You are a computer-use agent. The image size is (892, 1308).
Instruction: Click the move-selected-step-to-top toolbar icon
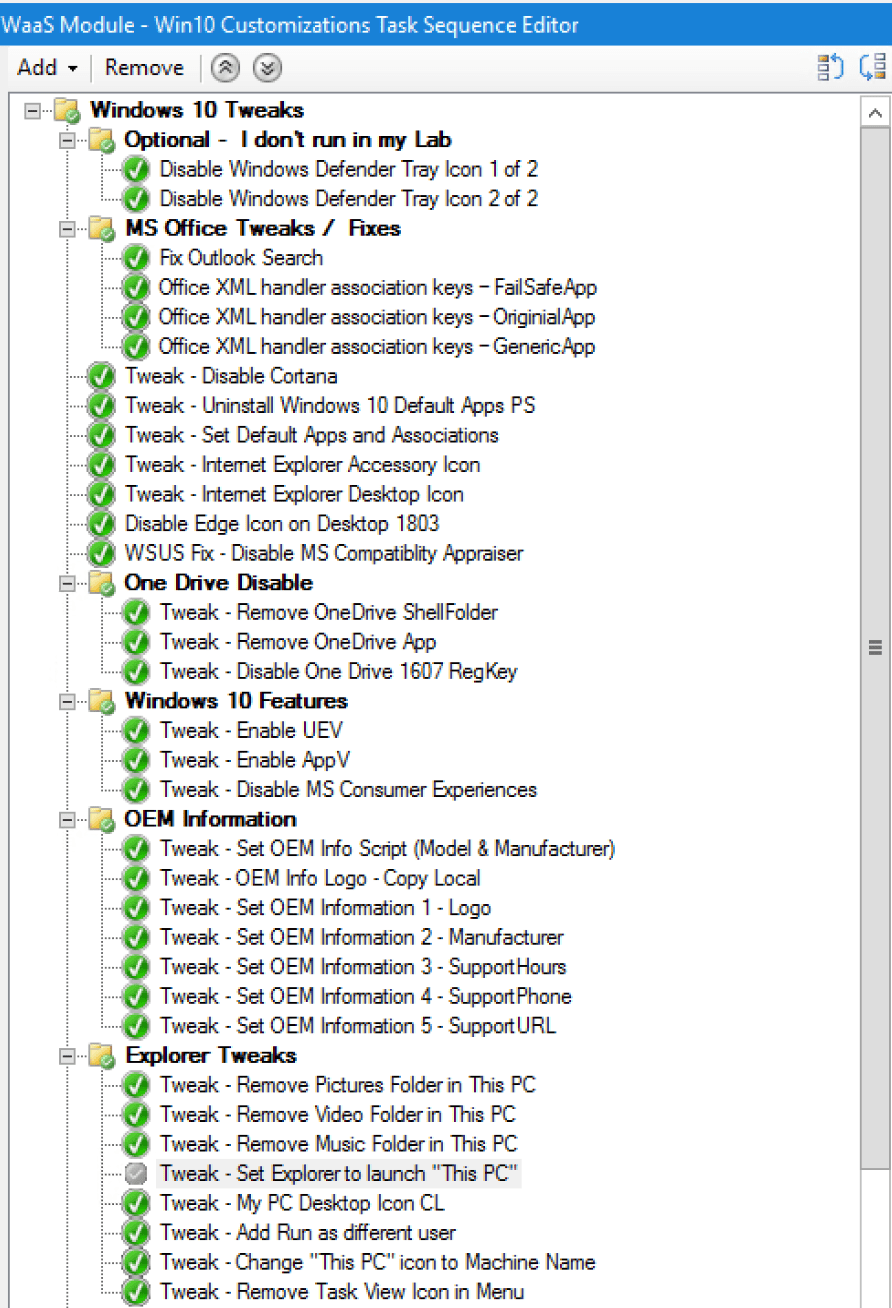(830, 67)
